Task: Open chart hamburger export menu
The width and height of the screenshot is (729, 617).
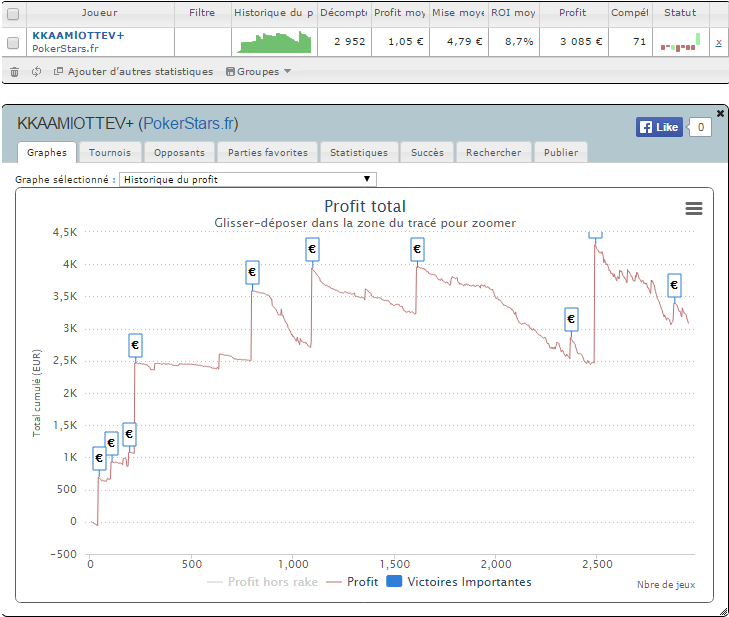Action: click(694, 208)
